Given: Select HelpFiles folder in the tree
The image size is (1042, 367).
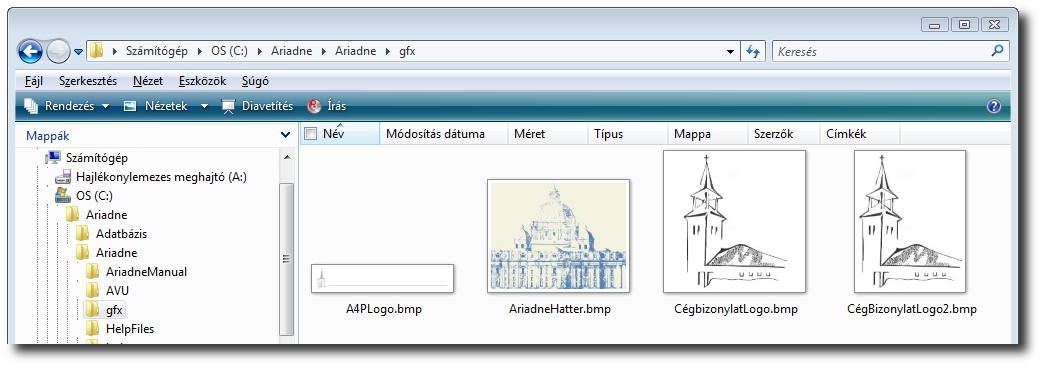Looking at the screenshot, I should click(x=130, y=328).
